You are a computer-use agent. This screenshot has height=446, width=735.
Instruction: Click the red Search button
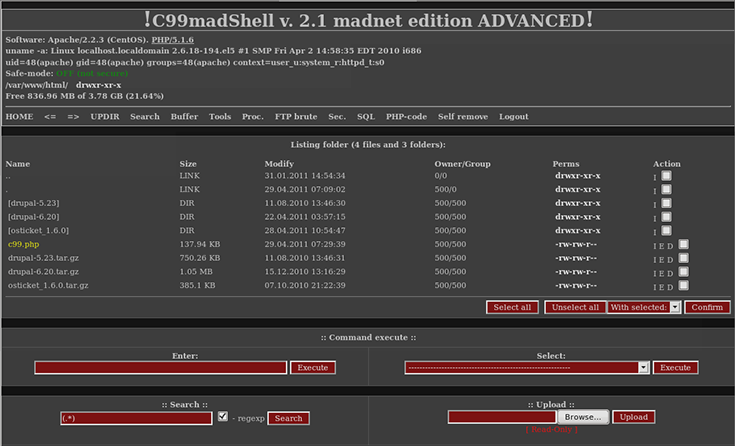288,418
